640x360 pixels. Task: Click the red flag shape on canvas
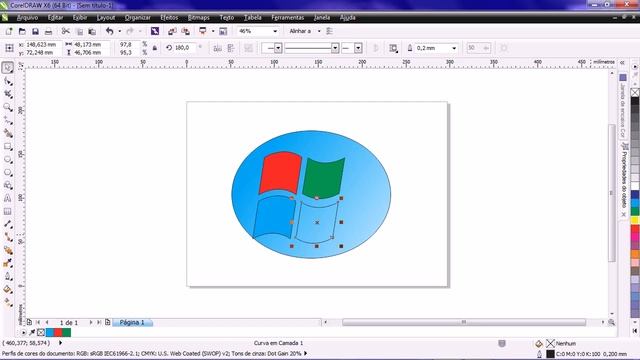pos(280,173)
